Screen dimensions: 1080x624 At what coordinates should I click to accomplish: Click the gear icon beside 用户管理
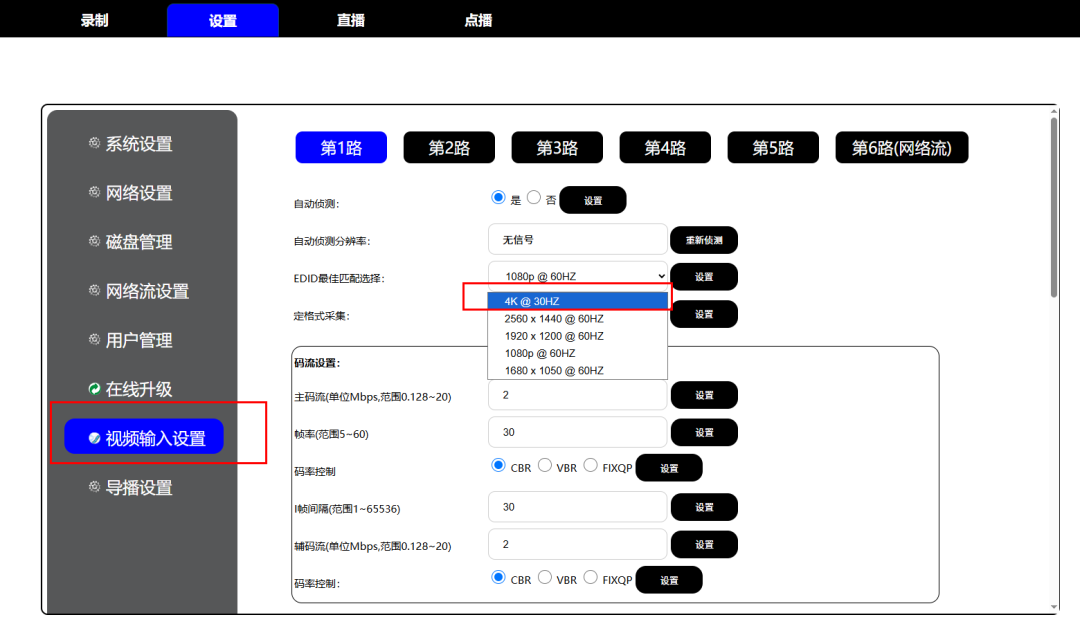click(96, 339)
